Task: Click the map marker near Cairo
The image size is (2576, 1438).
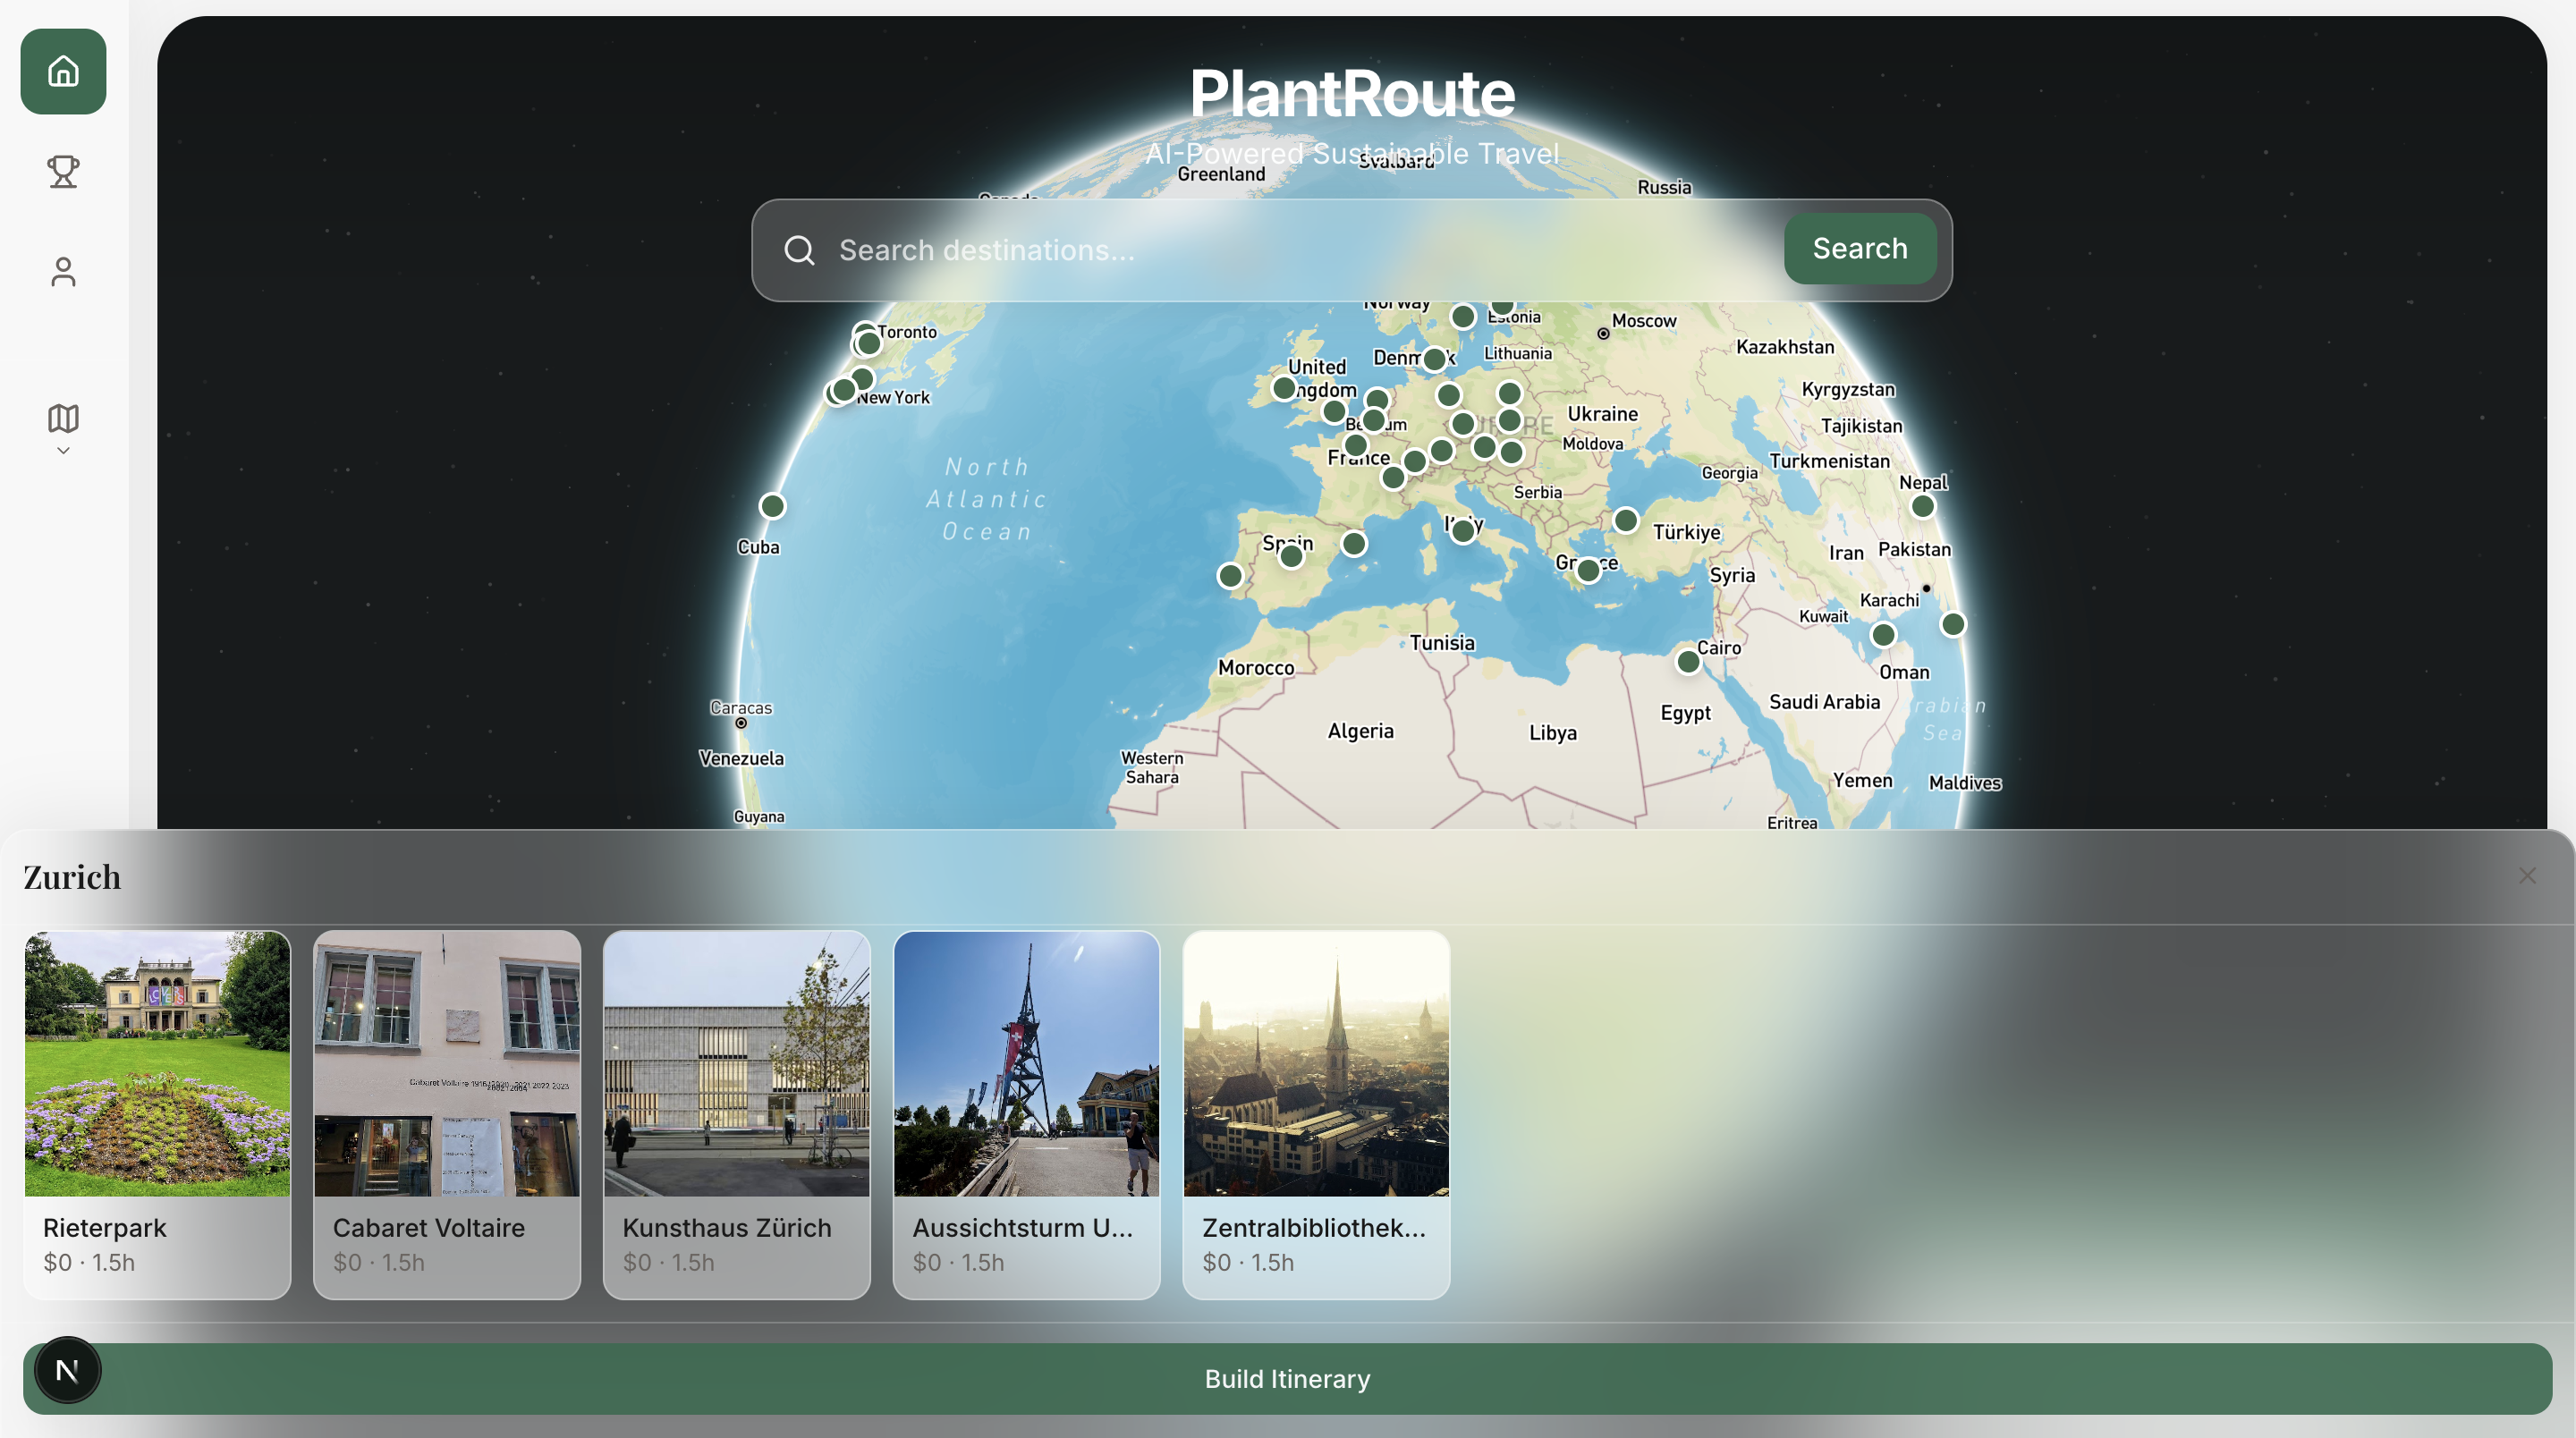Action: pyautogui.click(x=1688, y=661)
